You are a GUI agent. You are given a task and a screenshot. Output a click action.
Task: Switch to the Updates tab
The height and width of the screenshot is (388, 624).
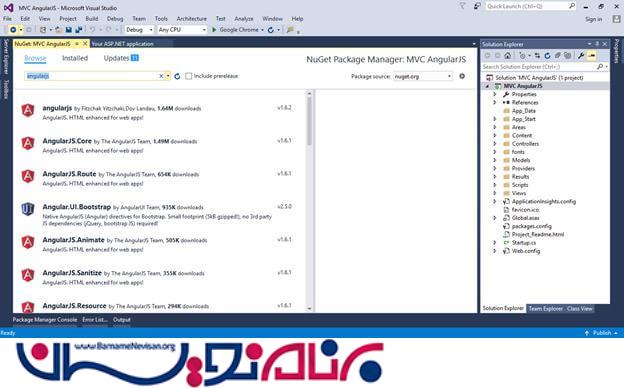tap(121, 58)
